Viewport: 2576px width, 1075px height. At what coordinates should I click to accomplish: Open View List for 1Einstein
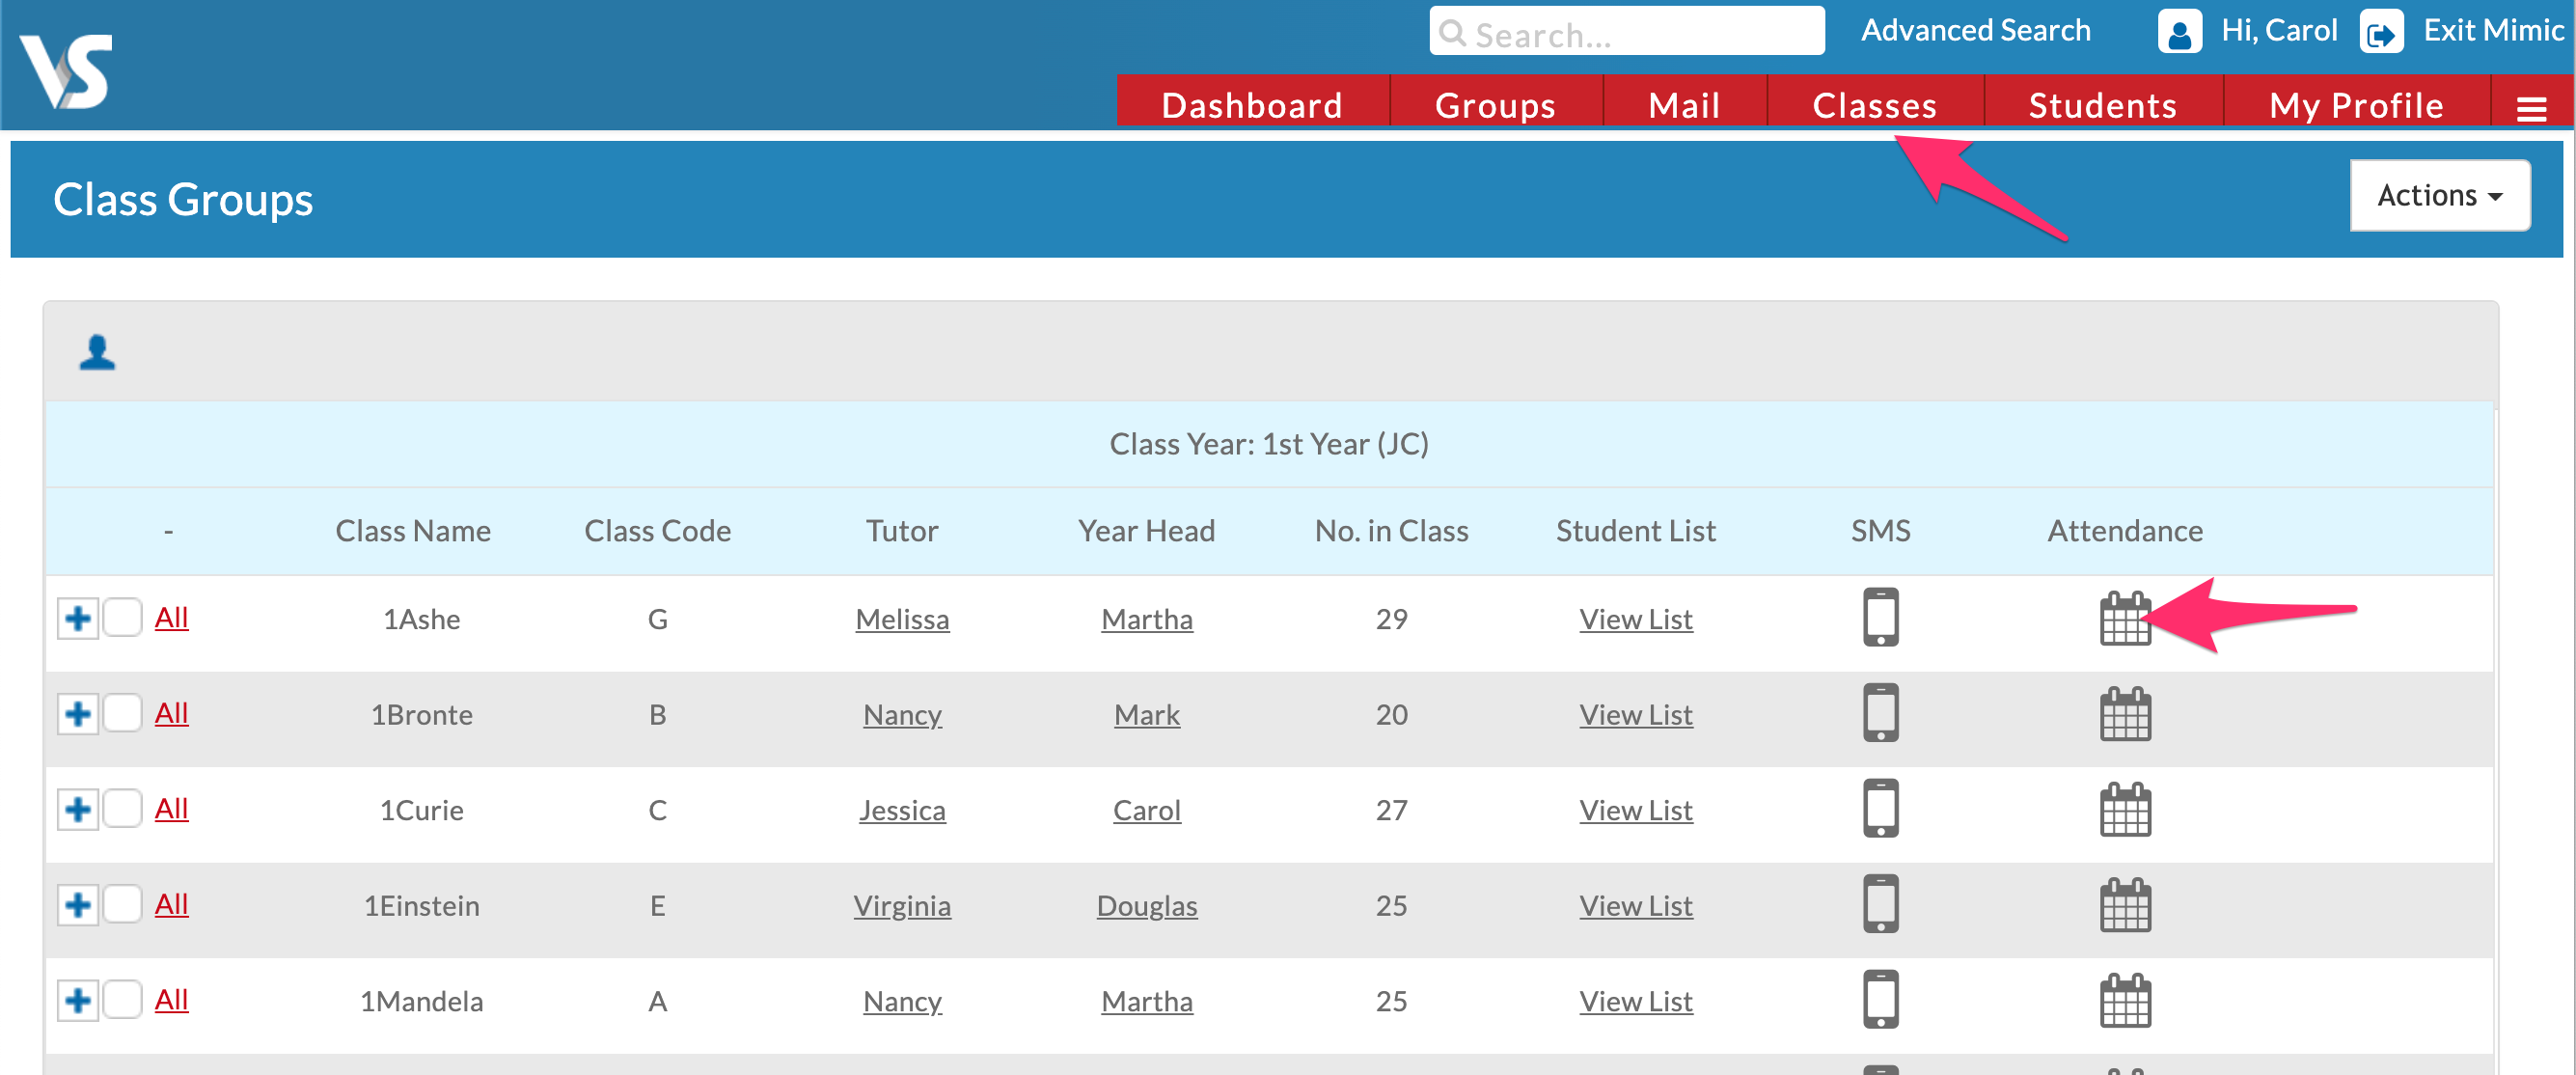(x=1635, y=906)
